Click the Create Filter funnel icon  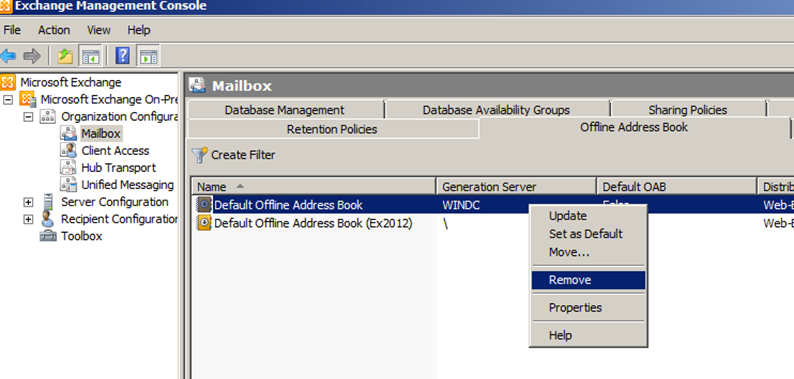200,155
